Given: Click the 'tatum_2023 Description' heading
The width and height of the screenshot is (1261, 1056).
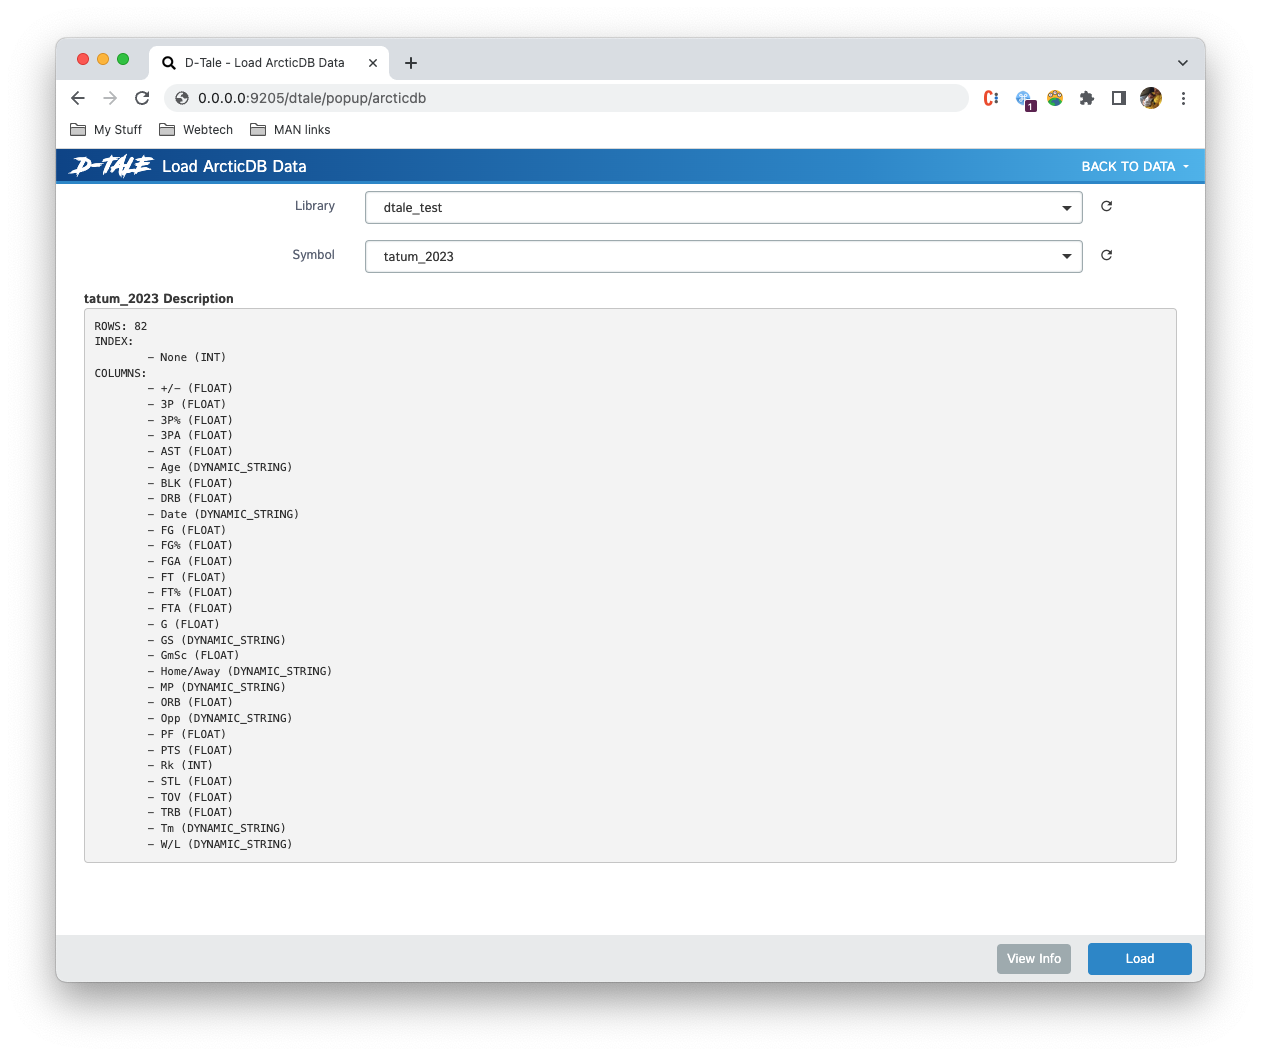Looking at the screenshot, I should tap(159, 298).
